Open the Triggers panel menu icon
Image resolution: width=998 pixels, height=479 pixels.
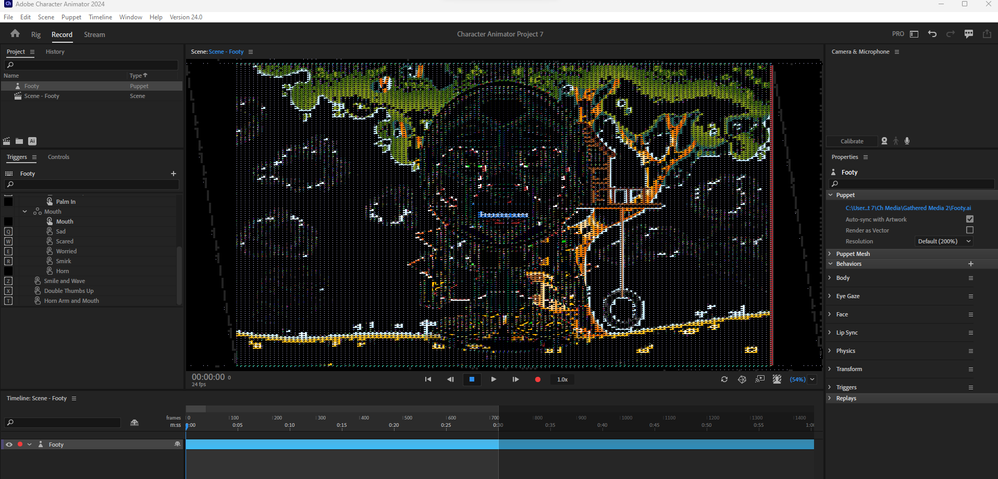(x=34, y=157)
